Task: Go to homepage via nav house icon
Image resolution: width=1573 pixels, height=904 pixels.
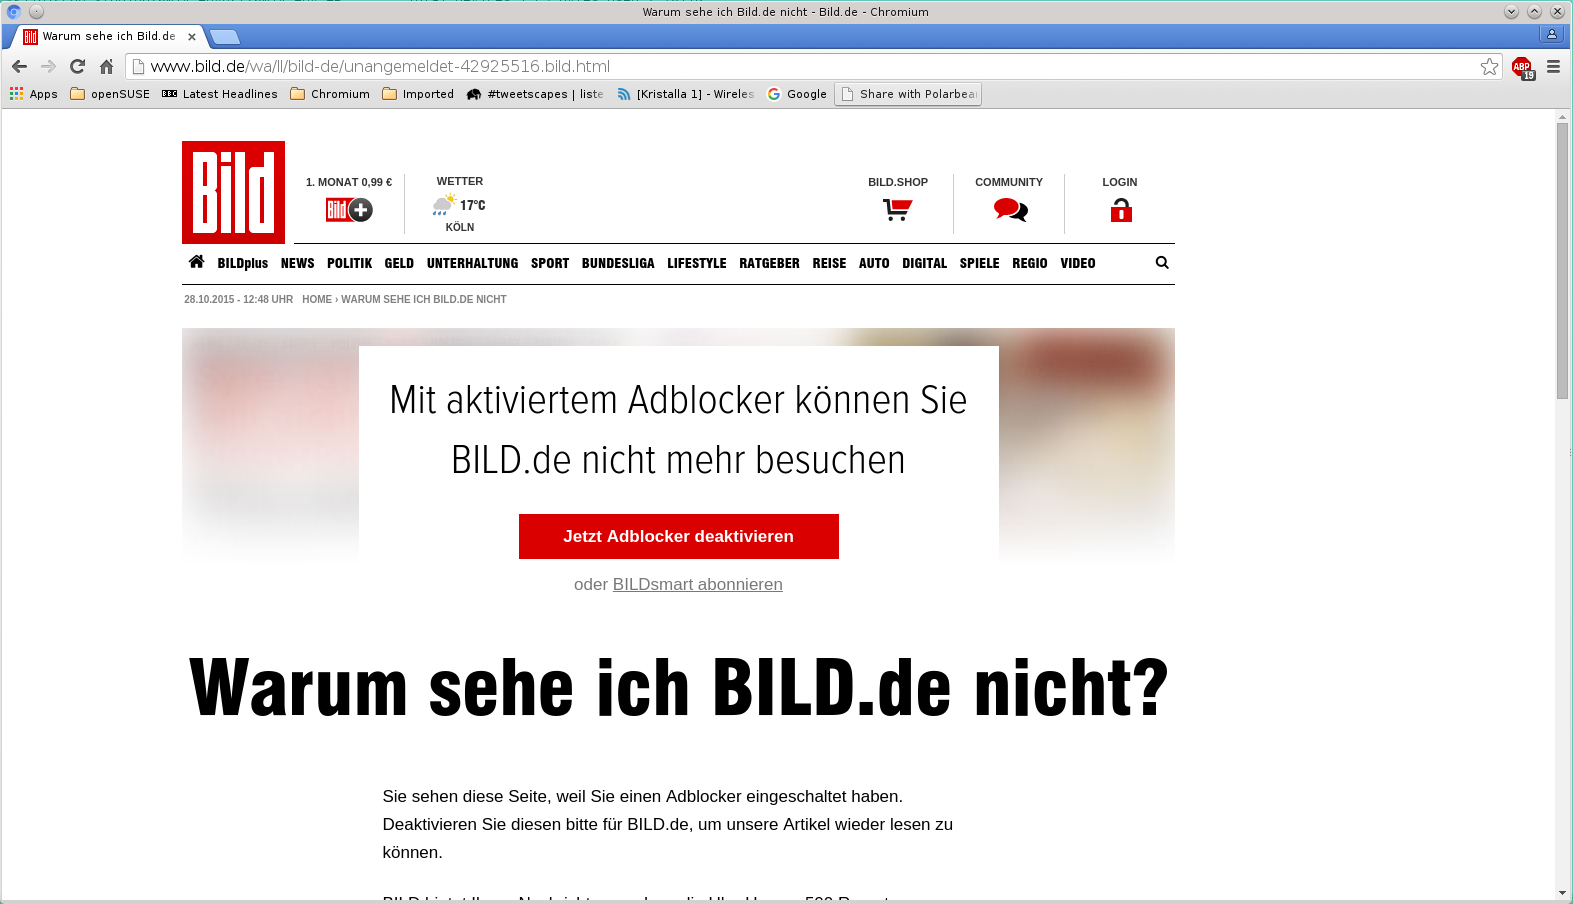Action: tap(196, 262)
